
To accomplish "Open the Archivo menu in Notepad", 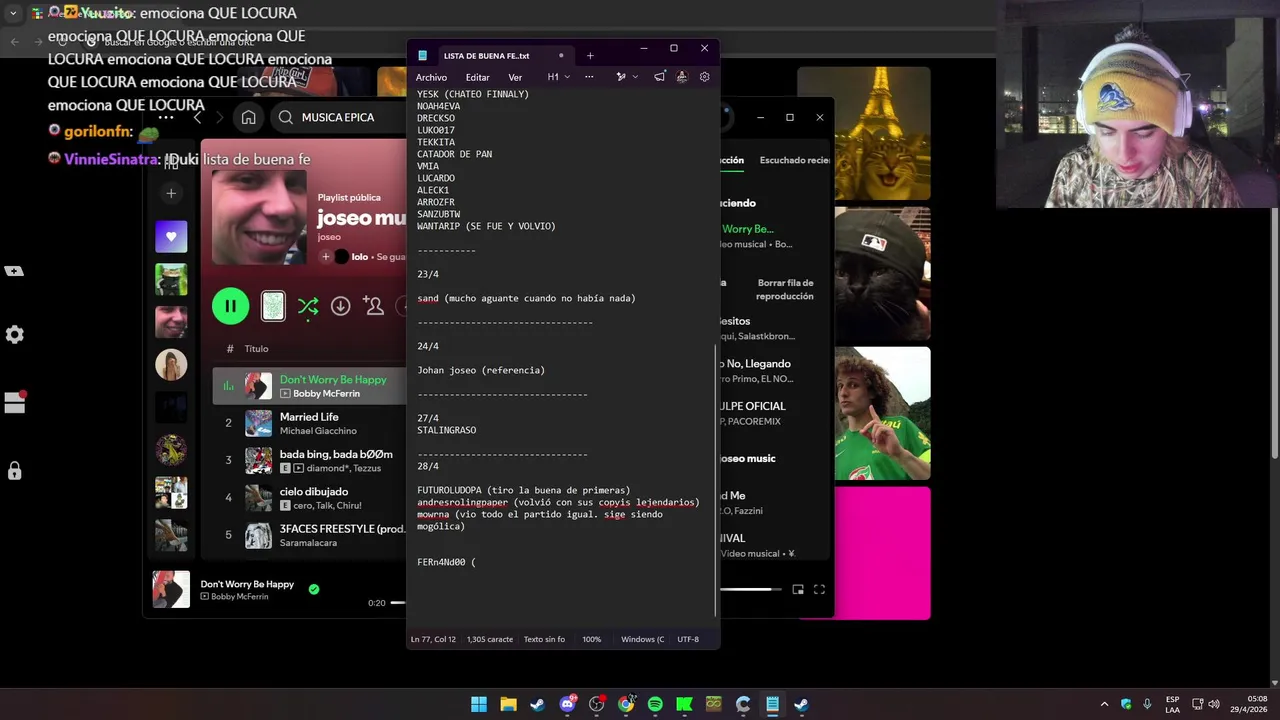I will coord(431,77).
